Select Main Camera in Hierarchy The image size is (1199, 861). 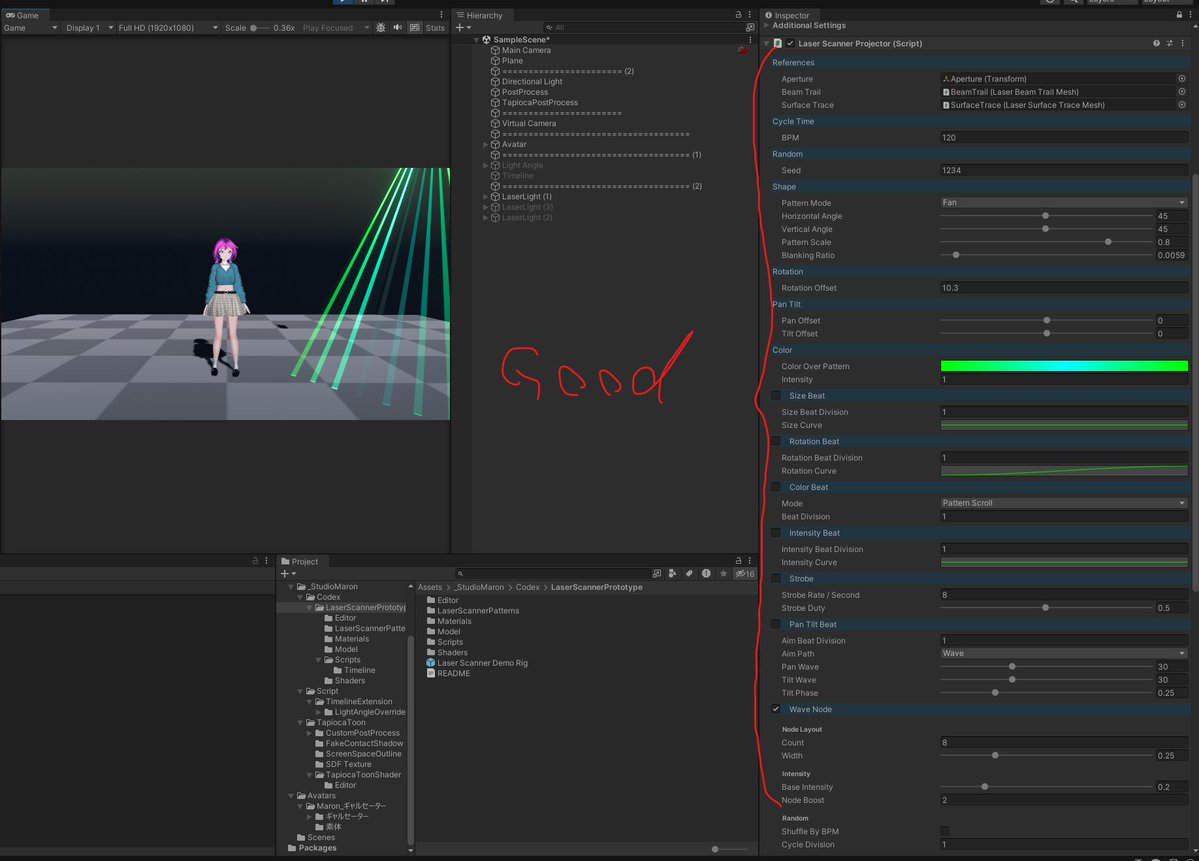pyautogui.click(x=526, y=50)
